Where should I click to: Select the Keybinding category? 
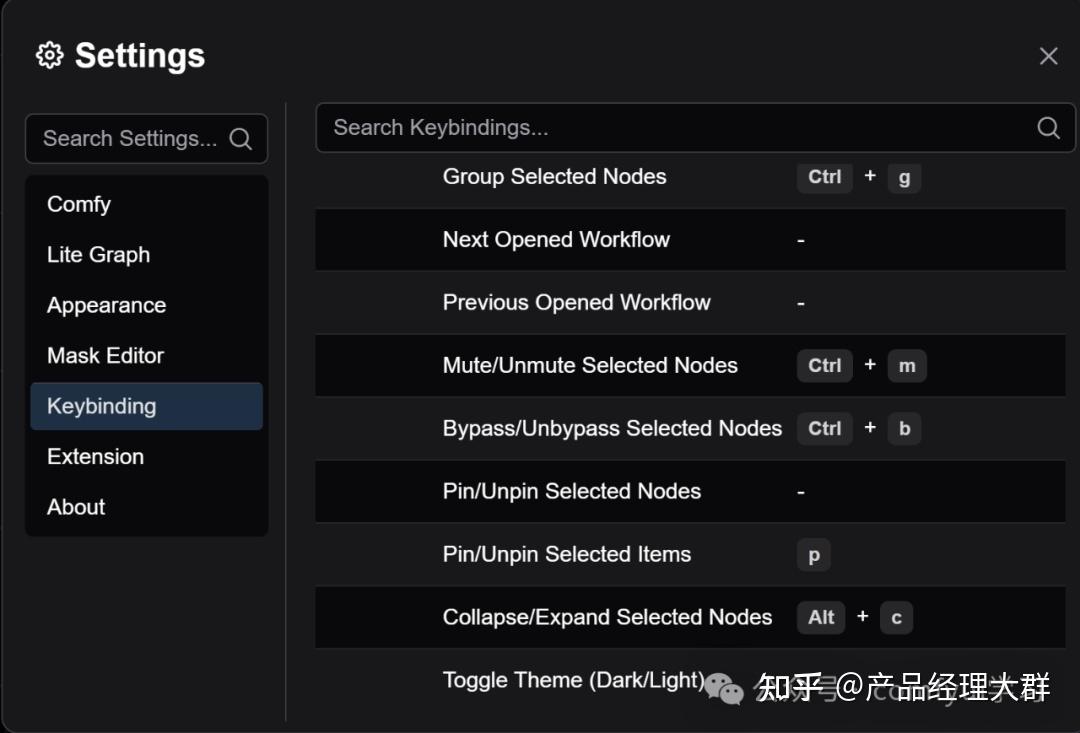(102, 406)
